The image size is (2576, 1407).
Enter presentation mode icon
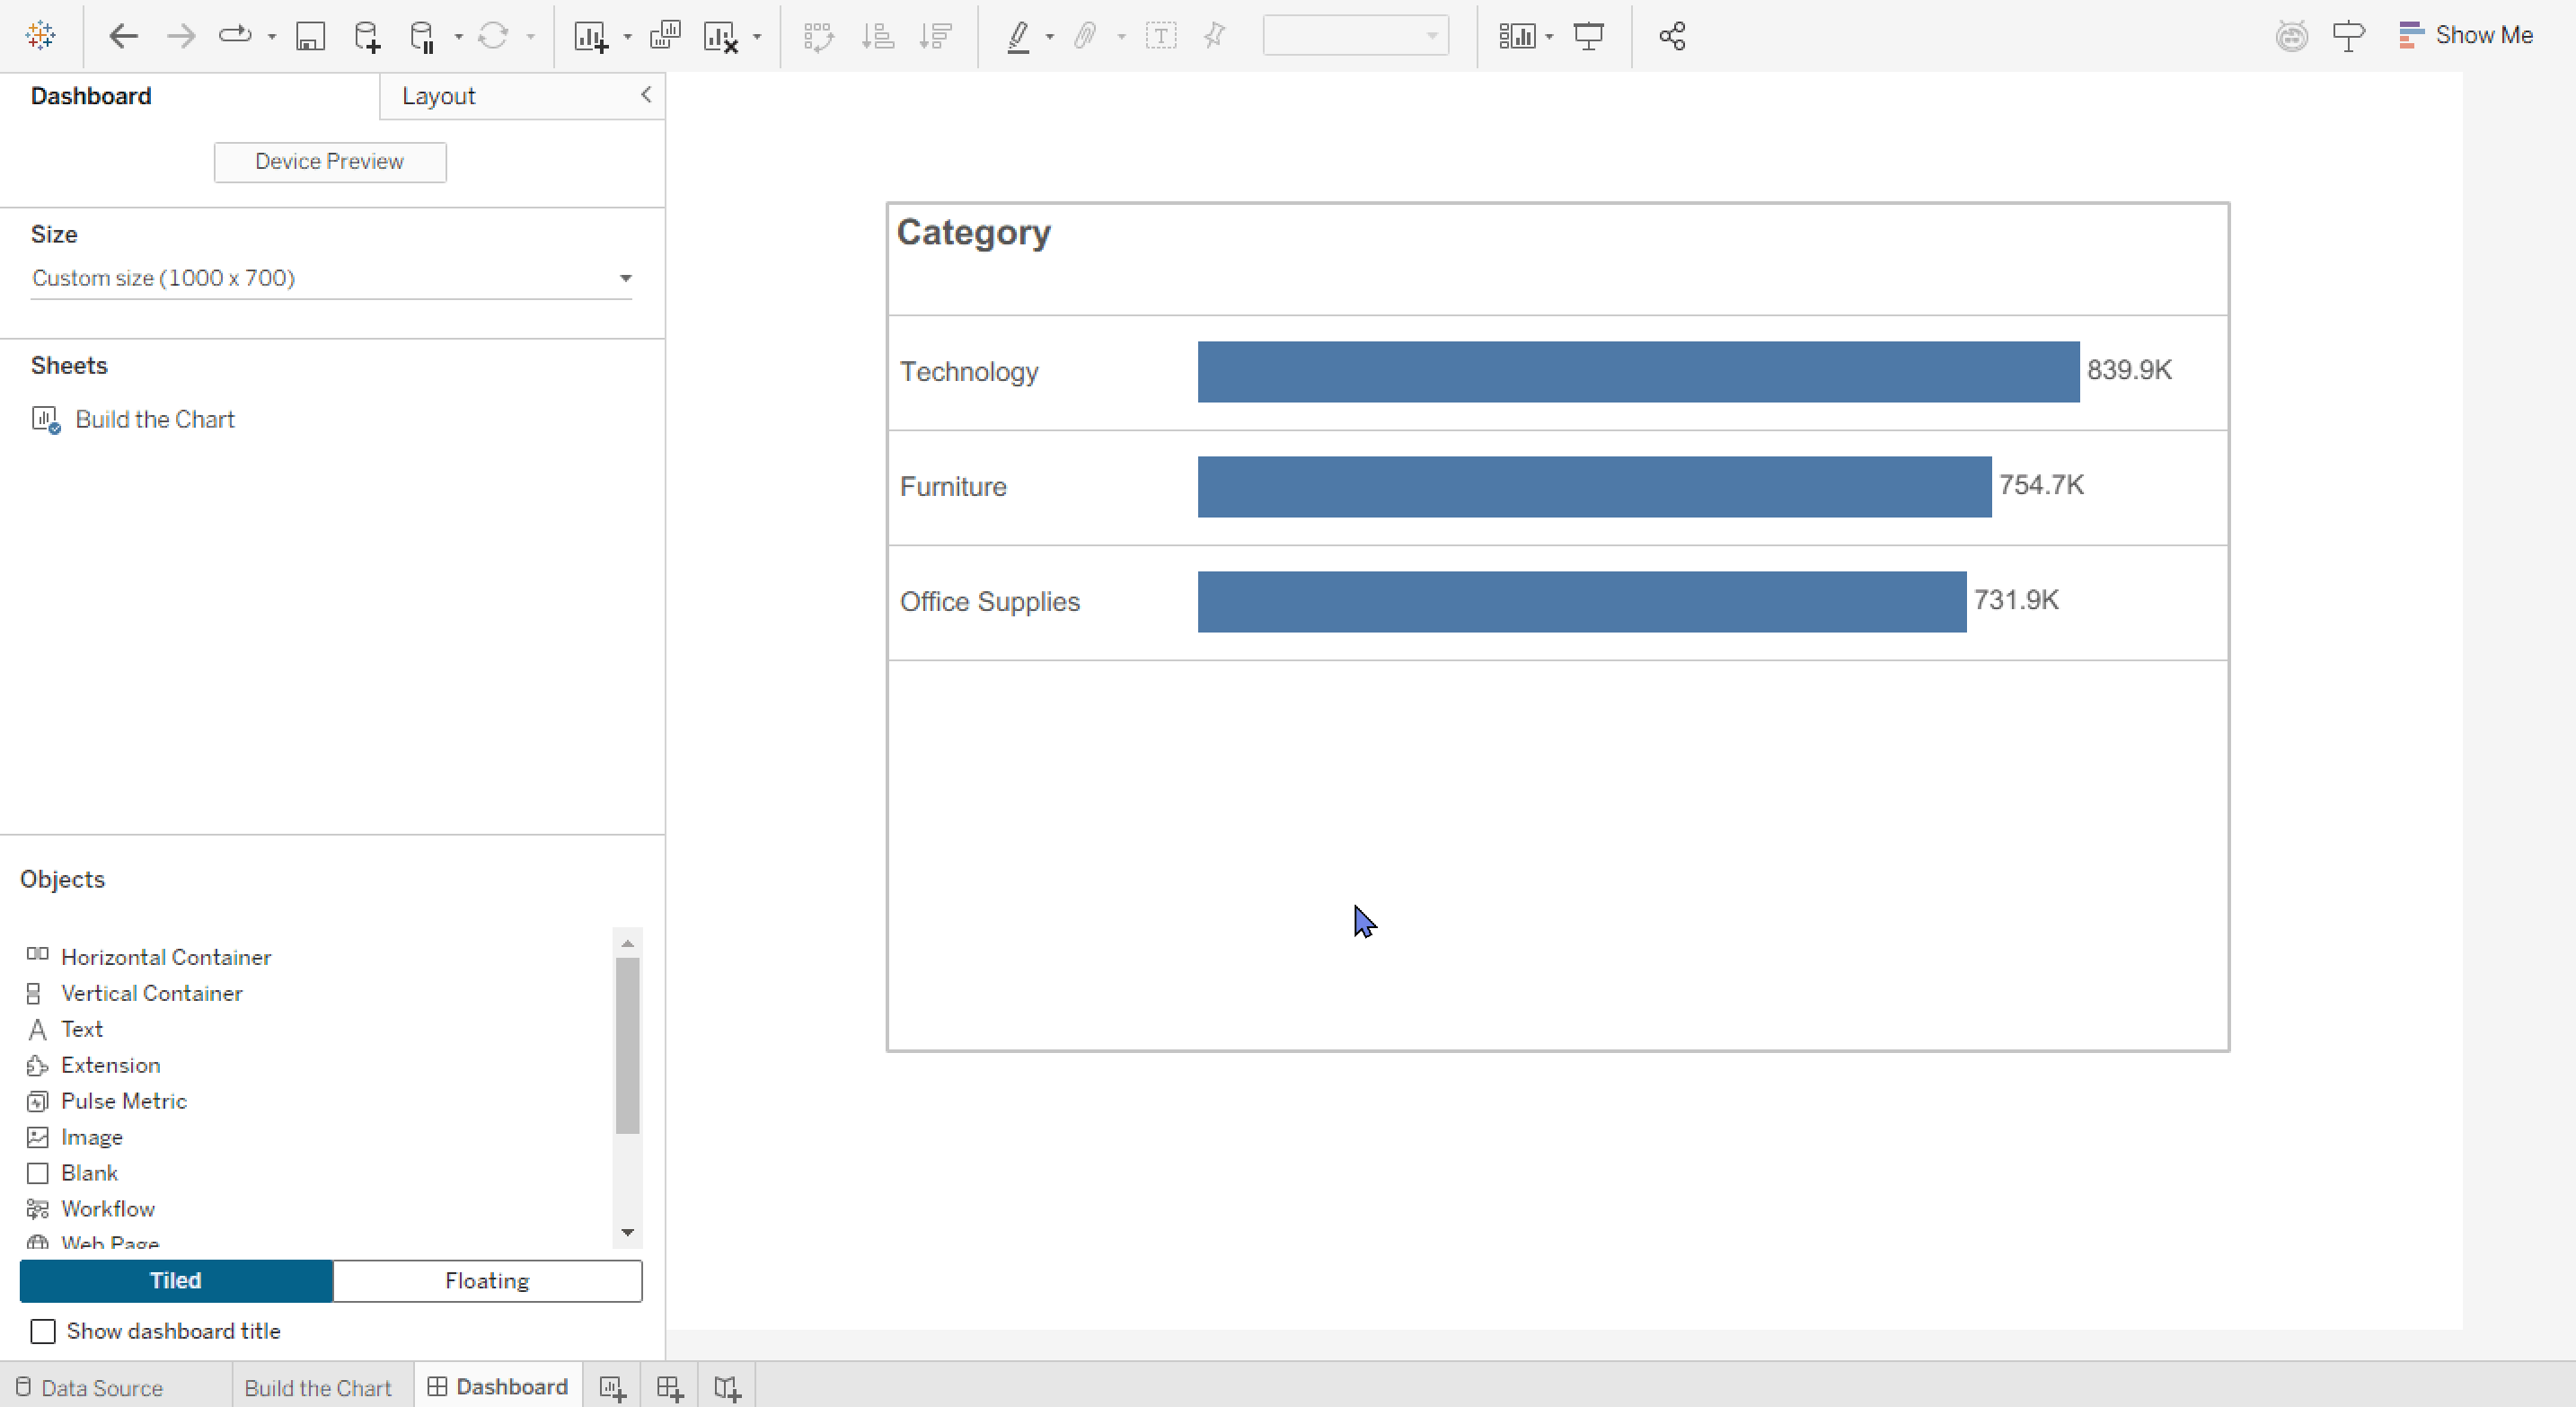[x=1589, y=37]
